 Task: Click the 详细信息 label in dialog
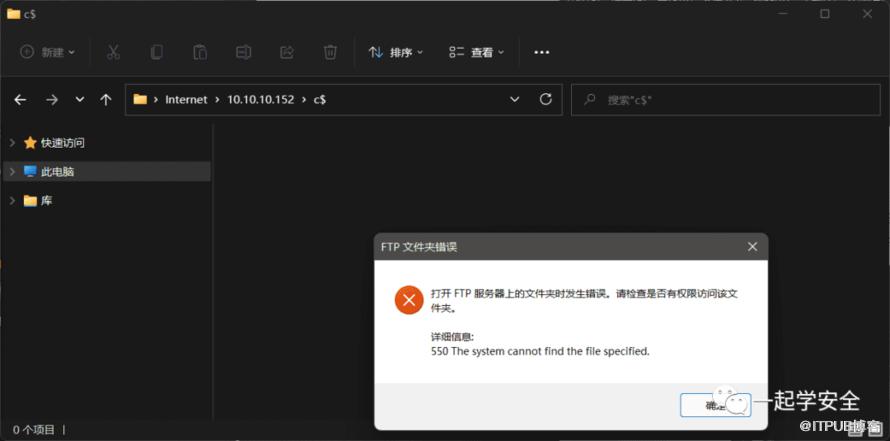pos(452,337)
